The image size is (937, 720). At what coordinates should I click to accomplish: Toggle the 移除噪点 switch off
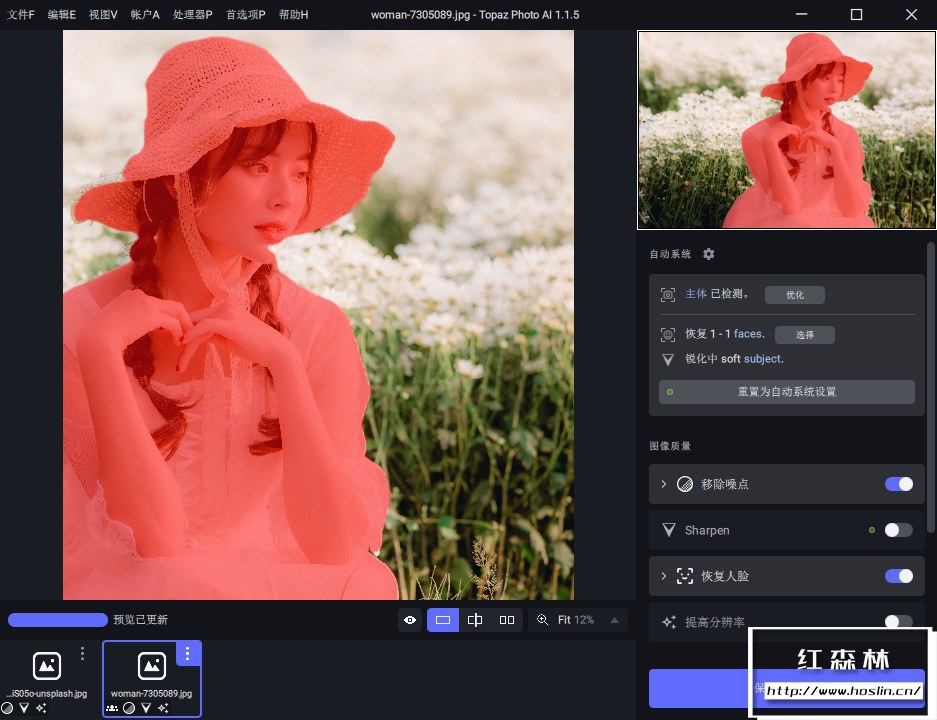click(x=899, y=484)
